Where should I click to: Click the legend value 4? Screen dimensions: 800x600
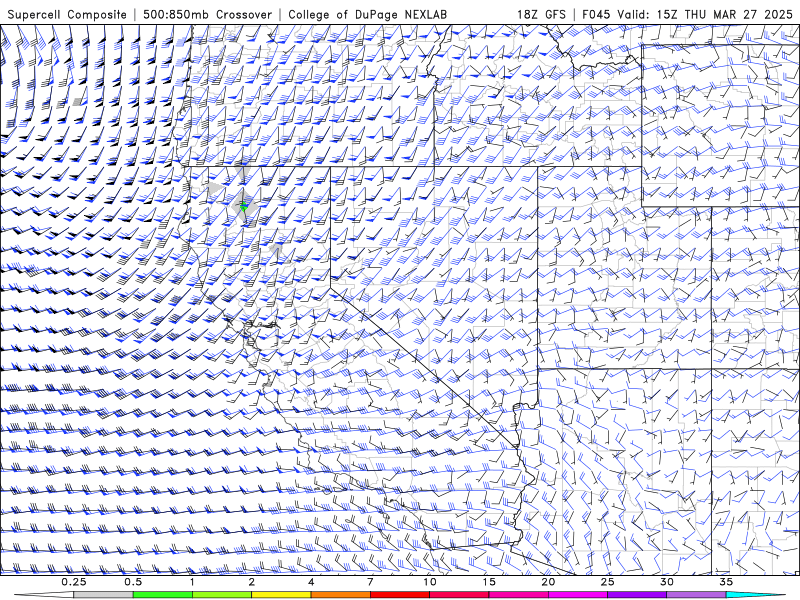(x=311, y=582)
